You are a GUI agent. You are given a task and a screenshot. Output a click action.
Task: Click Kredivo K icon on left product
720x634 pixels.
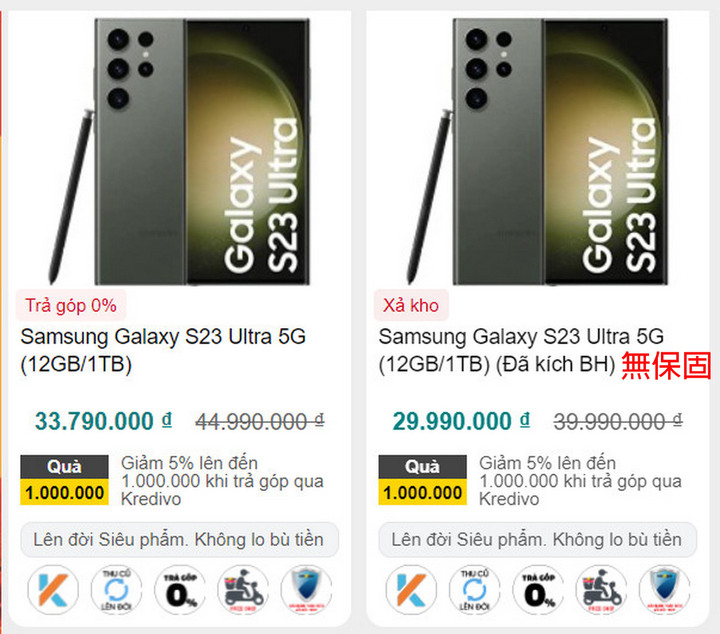pos(53,590)
